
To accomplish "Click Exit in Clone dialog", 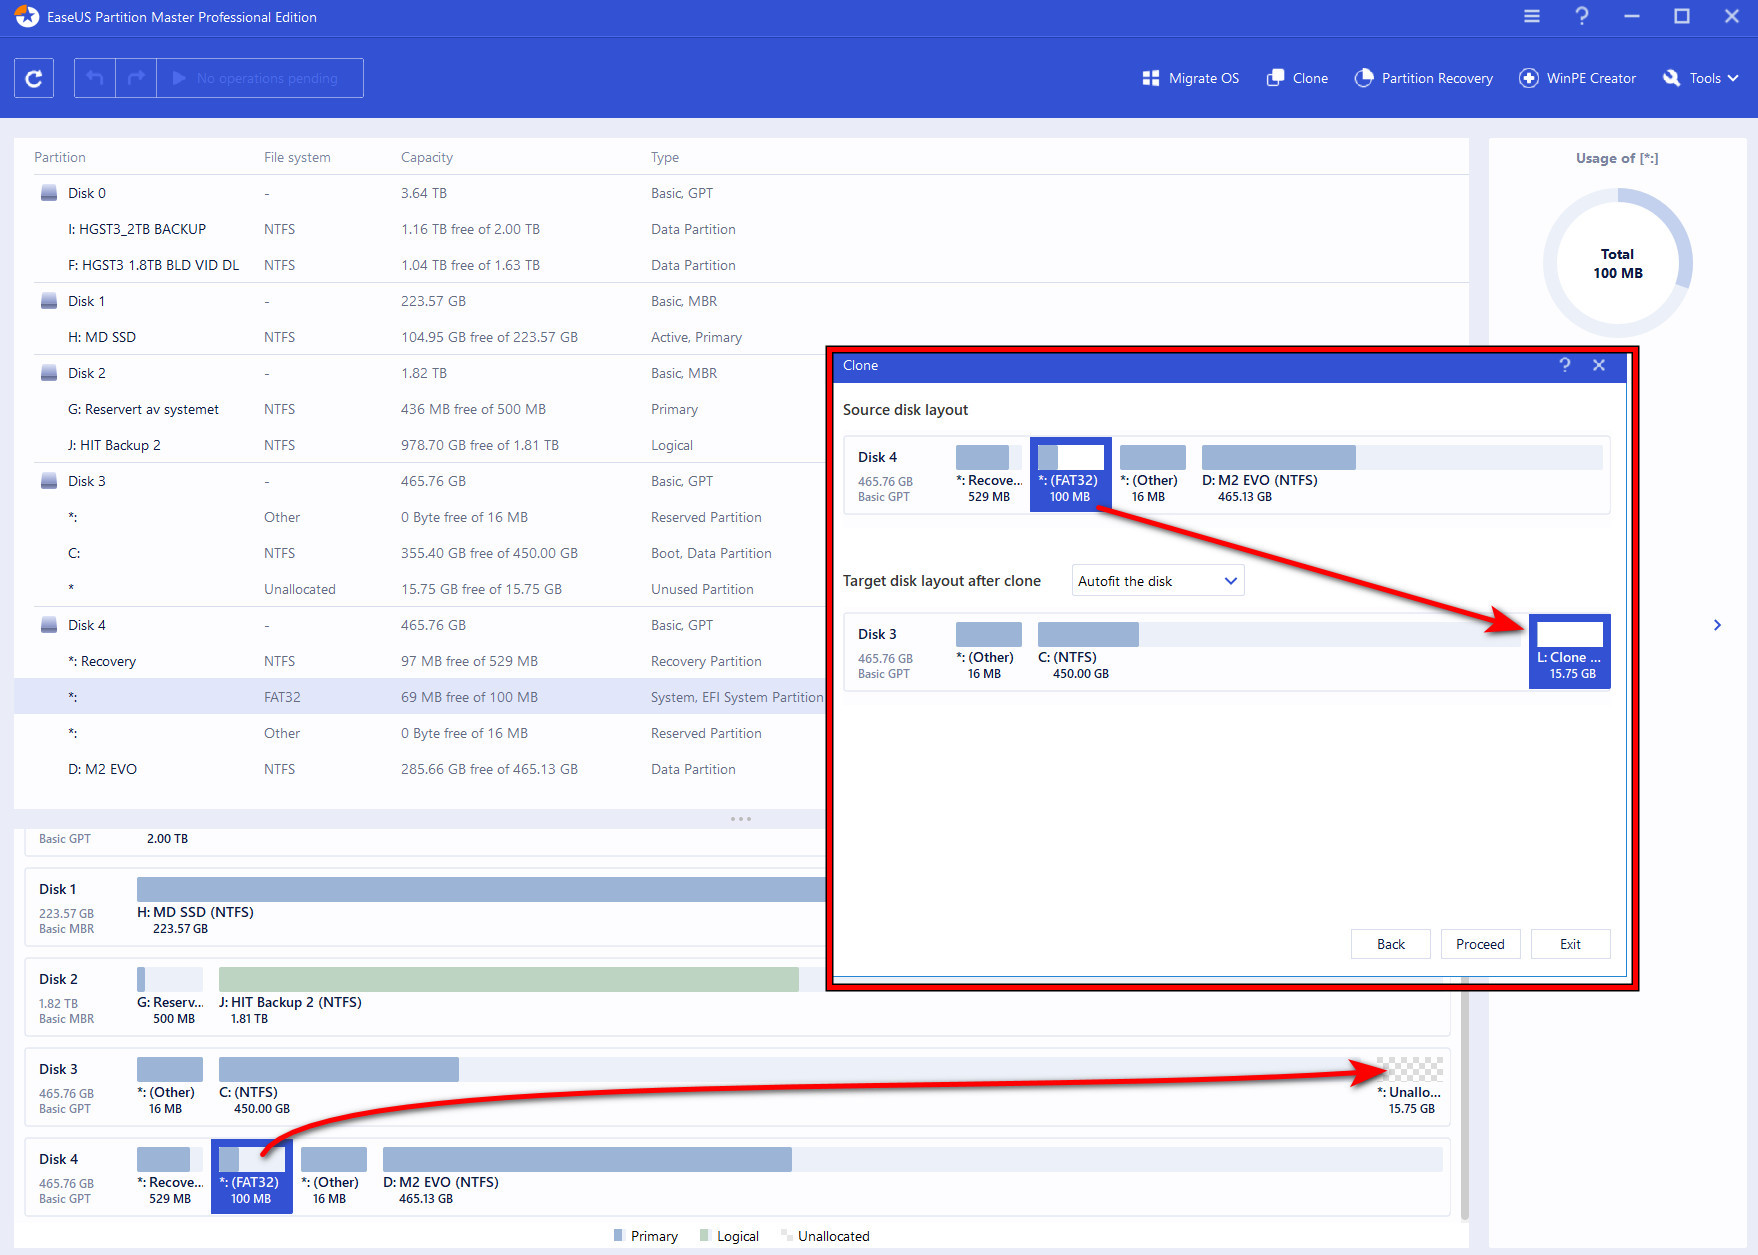I will (1570, 944).
